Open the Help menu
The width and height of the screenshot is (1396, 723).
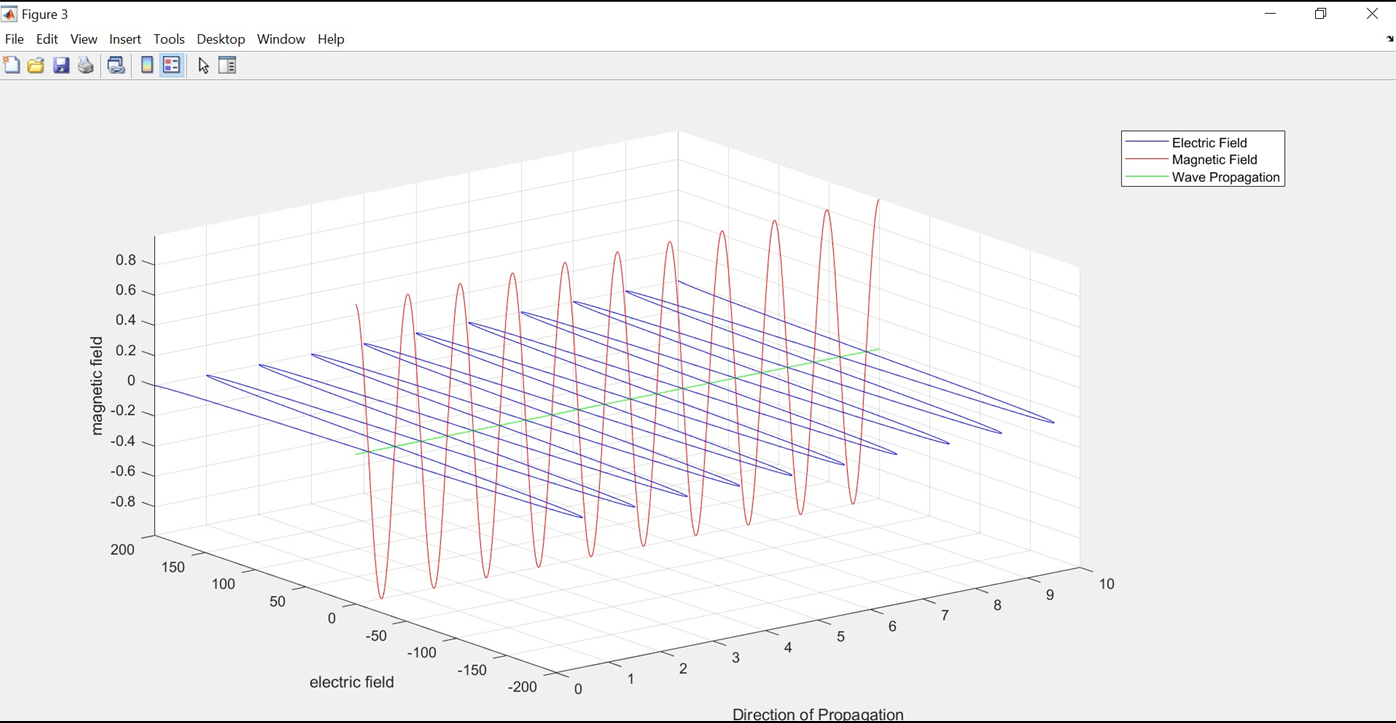pyautogui.click(x=330, y=39)
